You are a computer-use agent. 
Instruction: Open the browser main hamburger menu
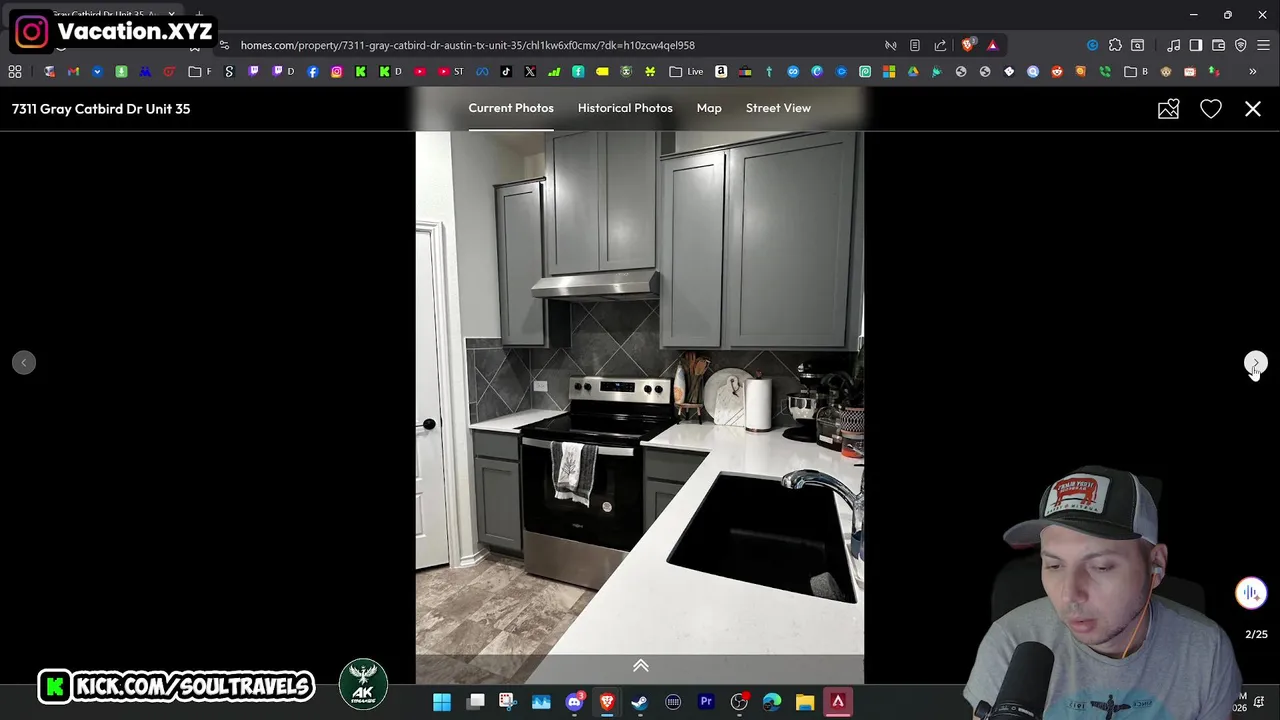point(1264,45)
